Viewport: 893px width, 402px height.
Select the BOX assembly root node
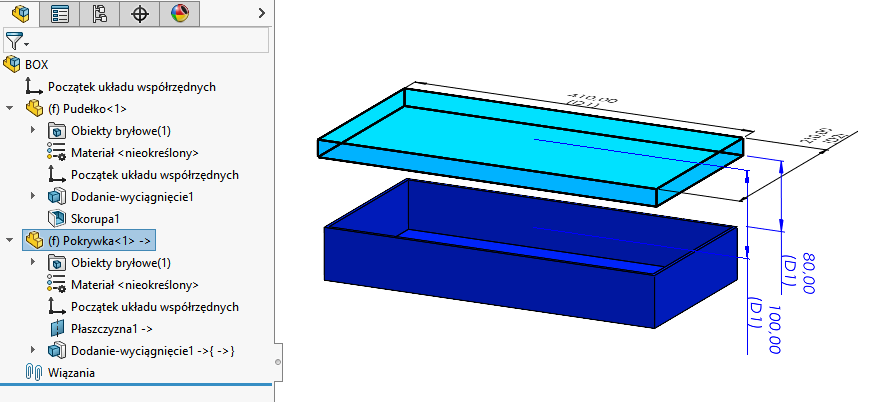coord(36,65)
